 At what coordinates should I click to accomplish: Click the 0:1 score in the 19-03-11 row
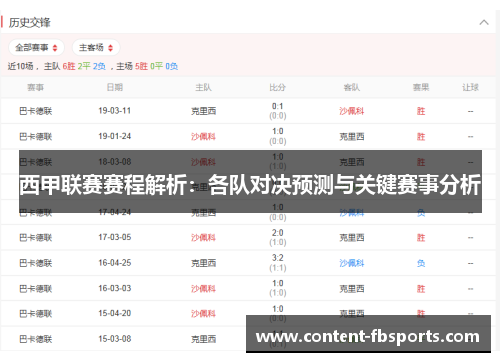[x=278, y=106]
